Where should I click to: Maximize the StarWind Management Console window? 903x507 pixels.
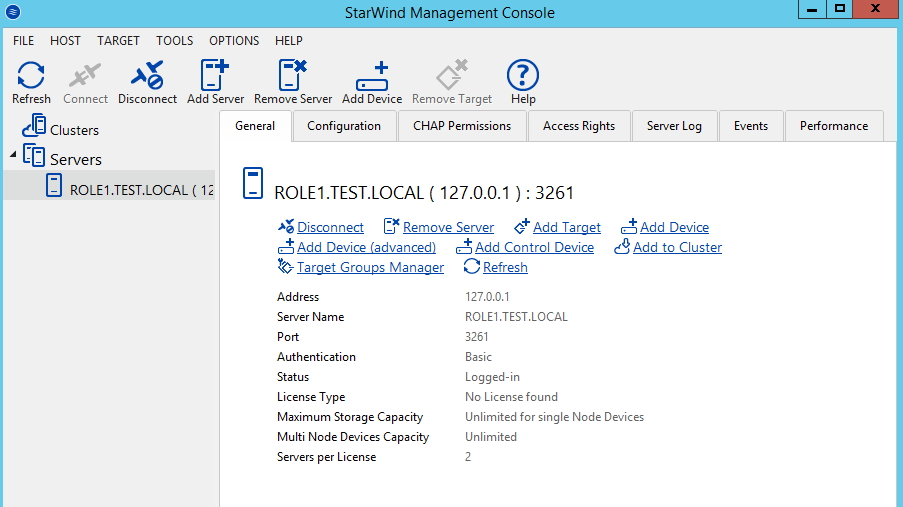840,9
